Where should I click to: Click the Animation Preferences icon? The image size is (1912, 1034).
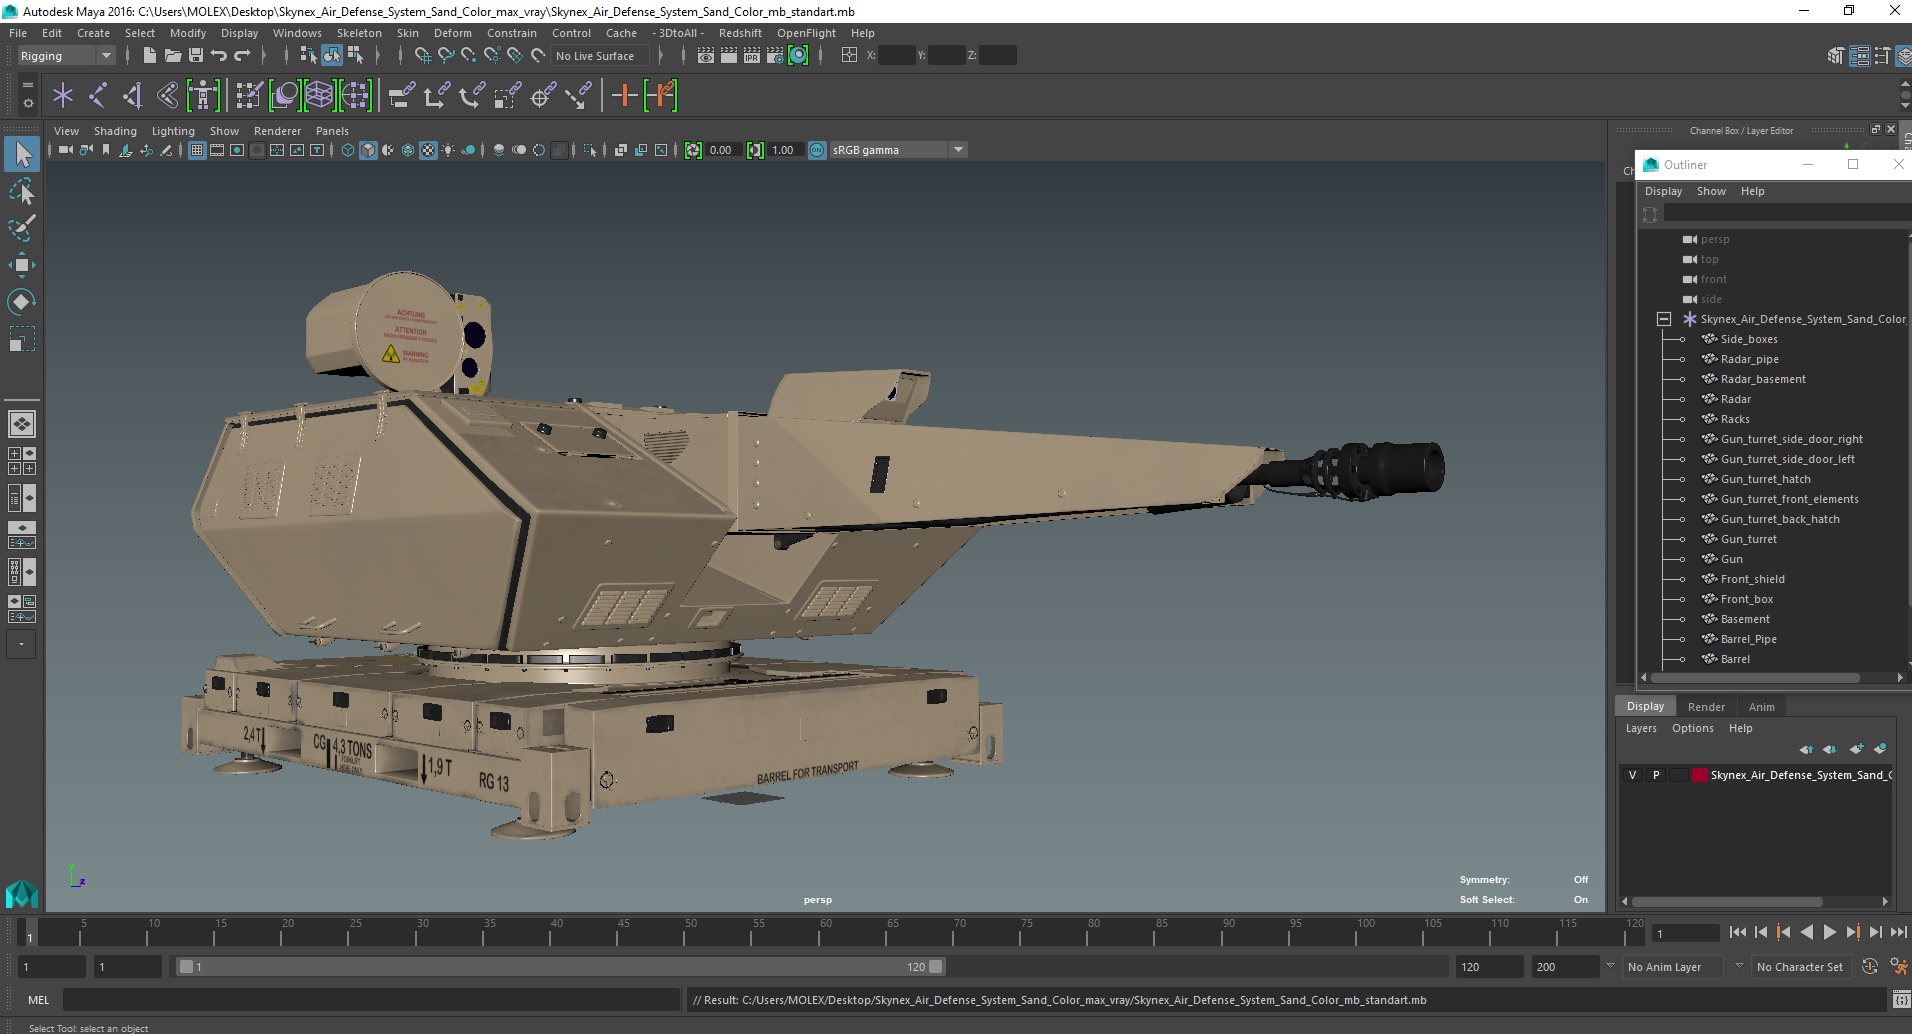click(x=1898, y=967)
